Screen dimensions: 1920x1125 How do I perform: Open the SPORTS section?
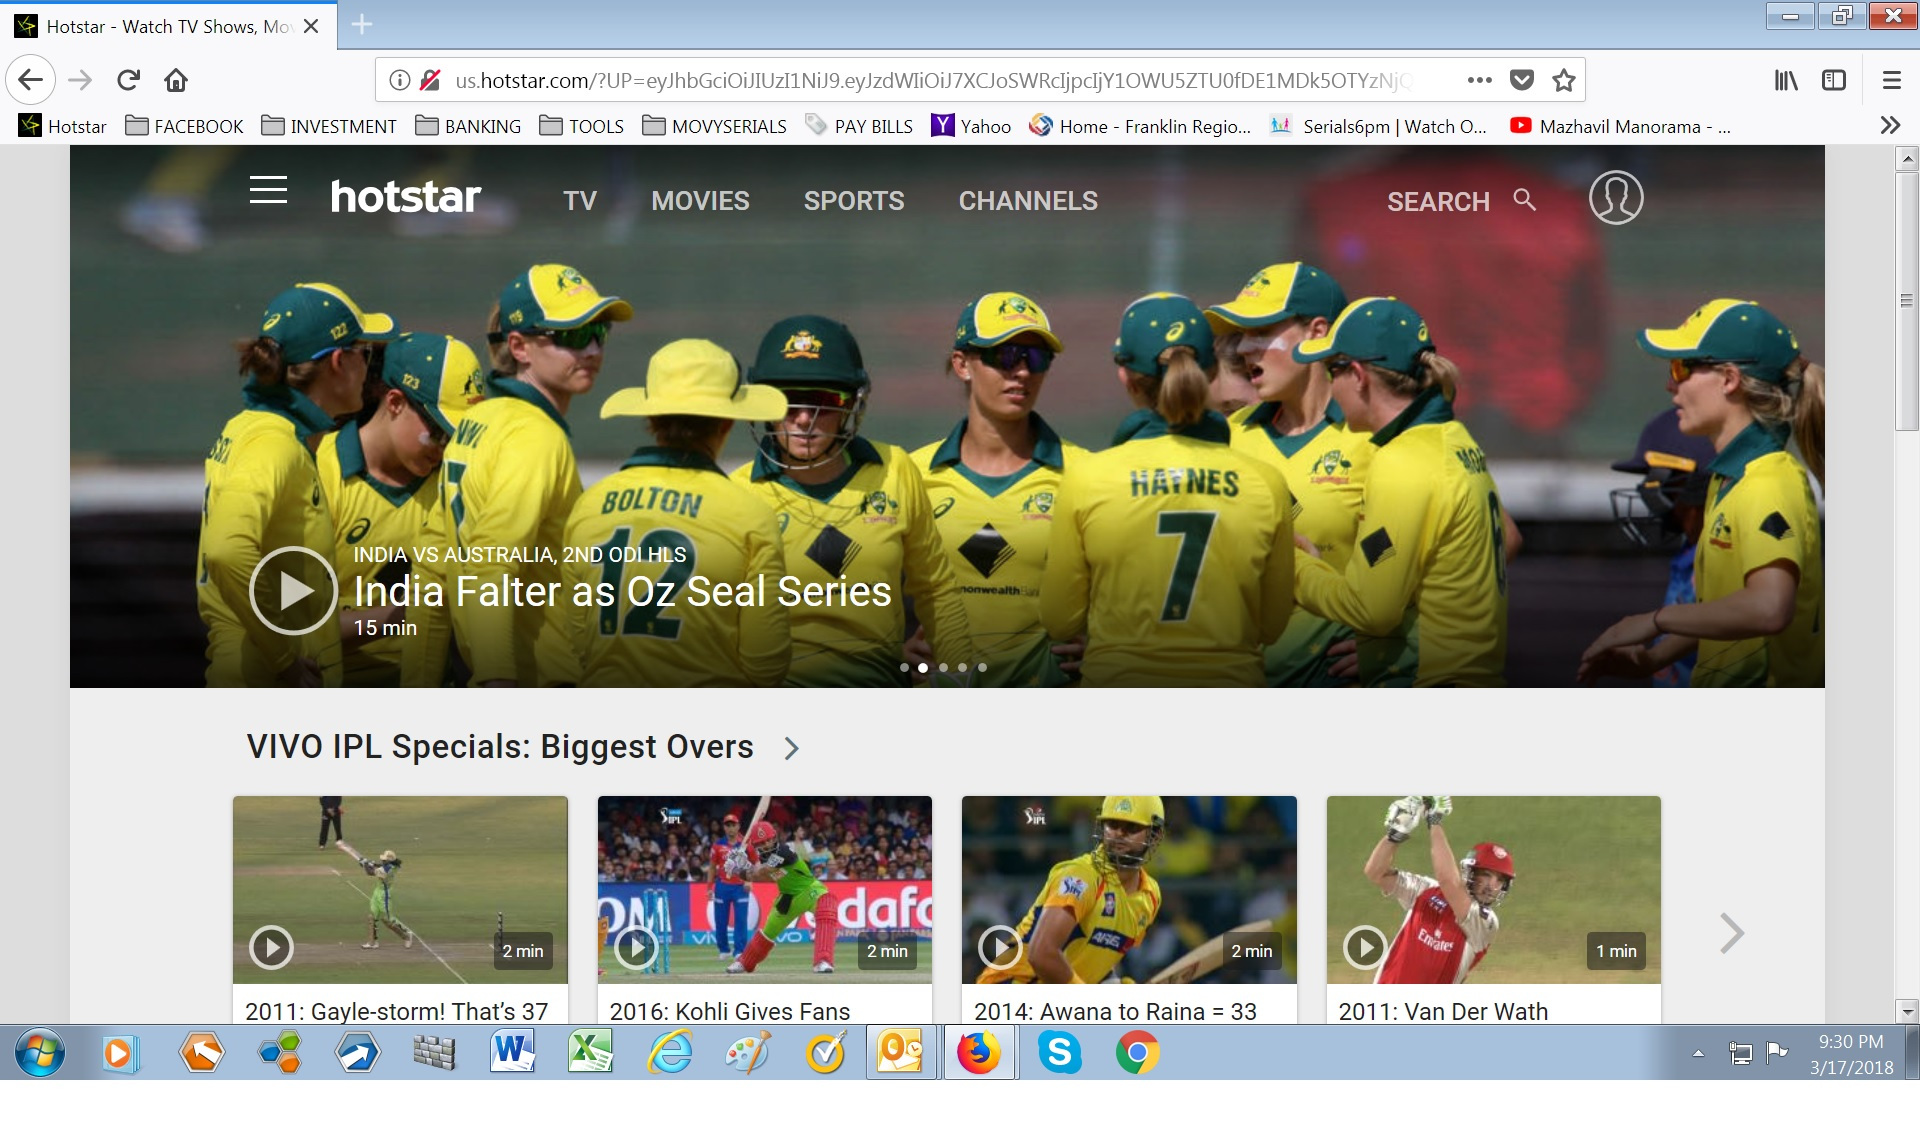[854, 201]
